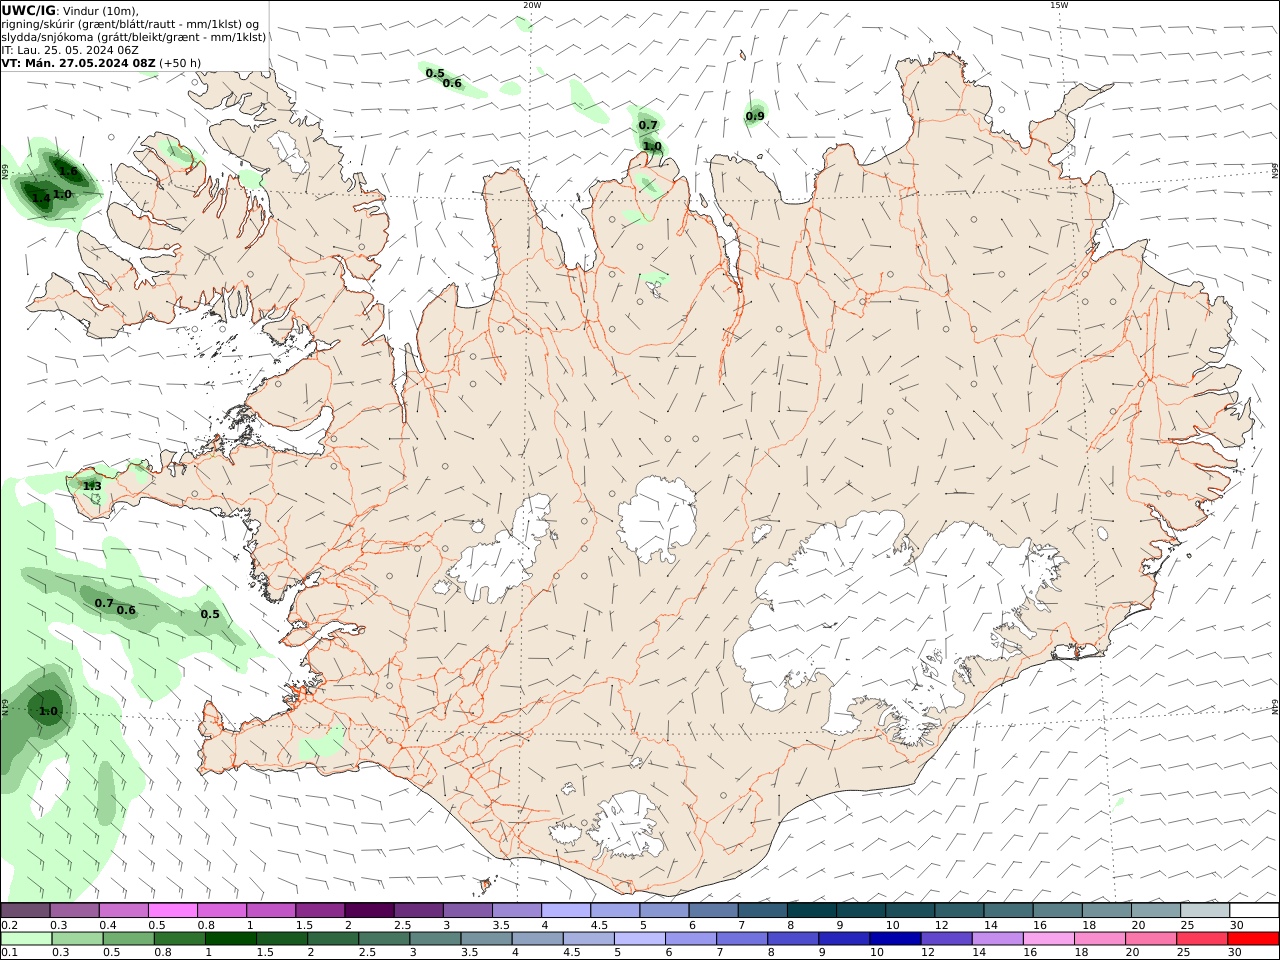Click the 'rigning/skúrir' legend description line

tap(130, 24)
